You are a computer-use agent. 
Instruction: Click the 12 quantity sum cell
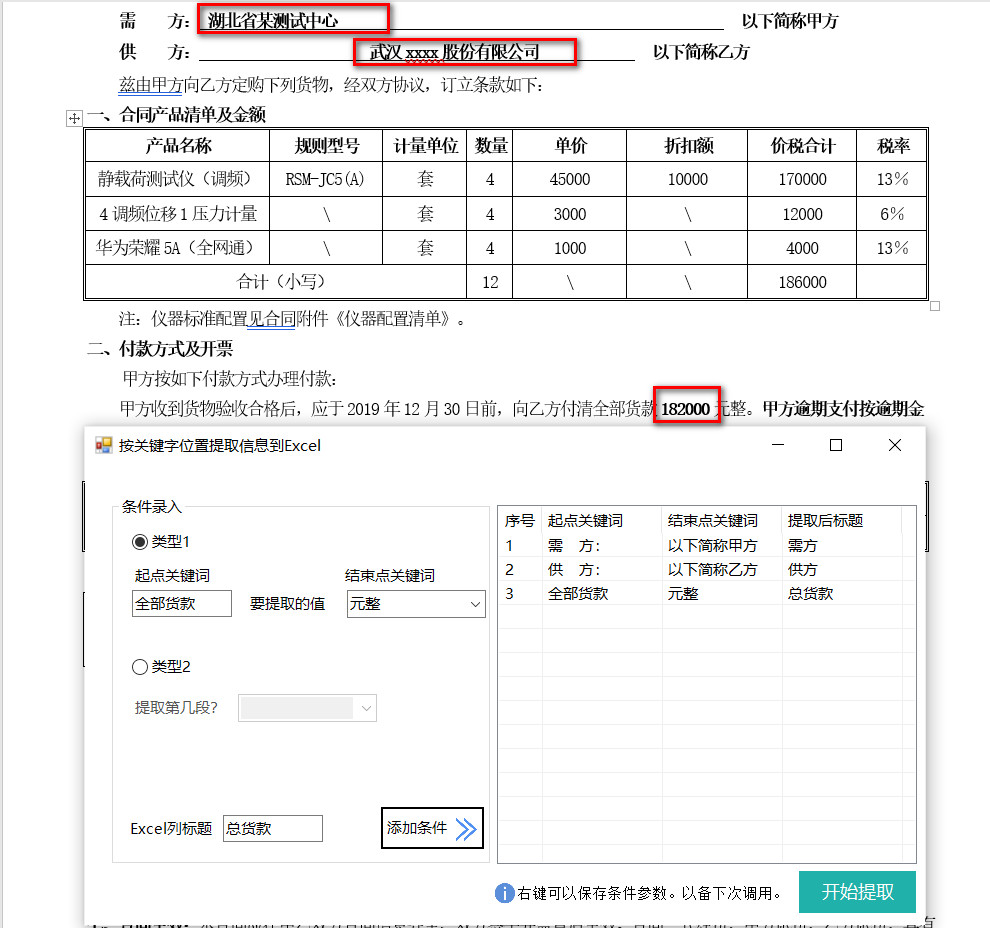pyautogui.click(x=490, y=282)
